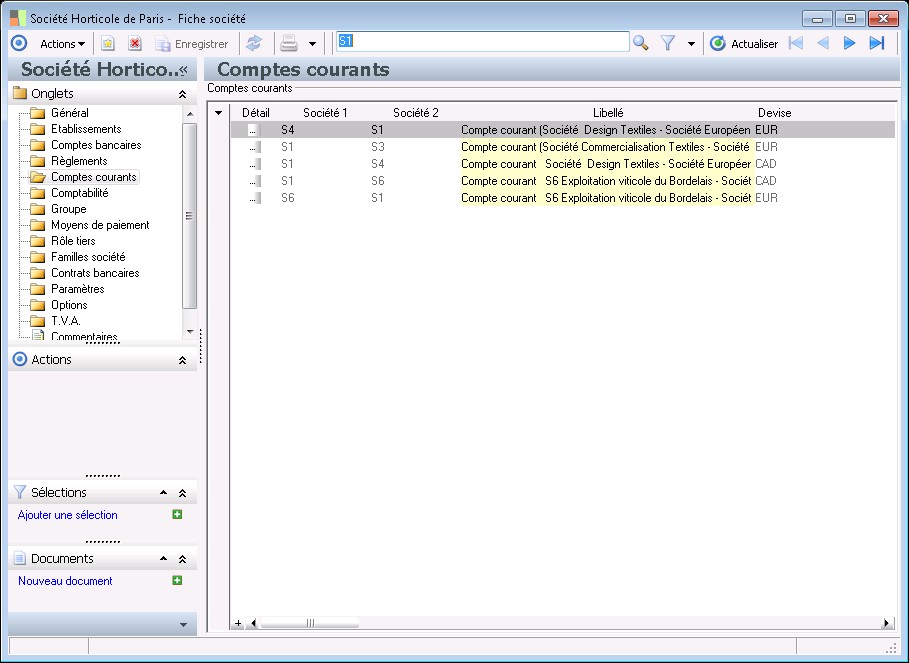Click the Nouveau document link
This screenshot has height=663, width=909.
(x=65, y=581)
